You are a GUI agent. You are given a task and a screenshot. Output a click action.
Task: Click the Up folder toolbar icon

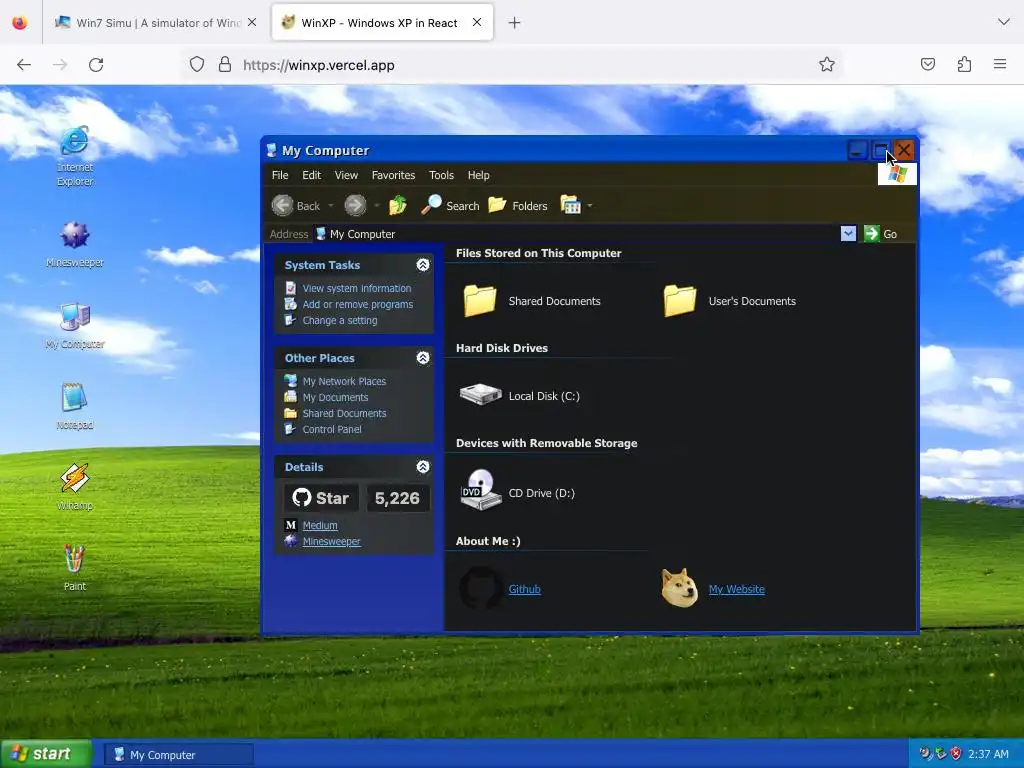(x=398, y=206)
